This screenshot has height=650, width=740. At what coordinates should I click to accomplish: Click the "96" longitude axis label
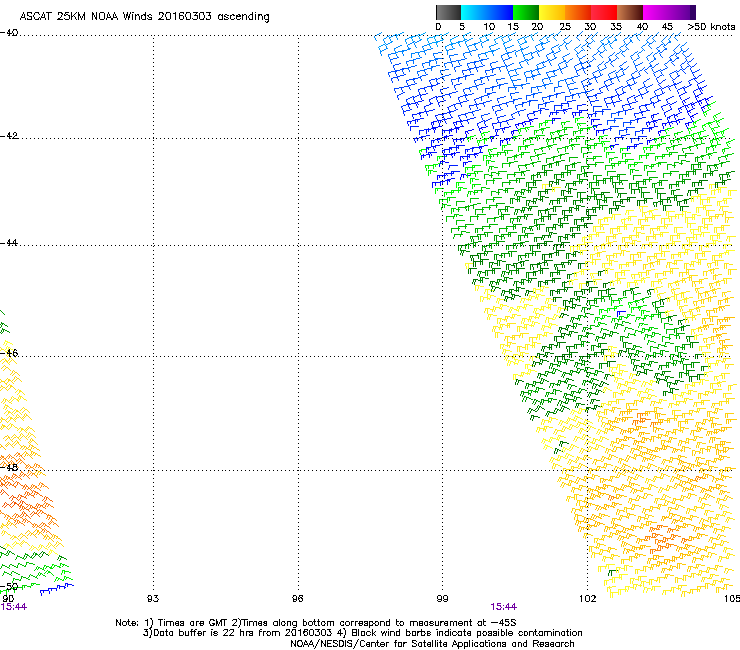[298, 599]
